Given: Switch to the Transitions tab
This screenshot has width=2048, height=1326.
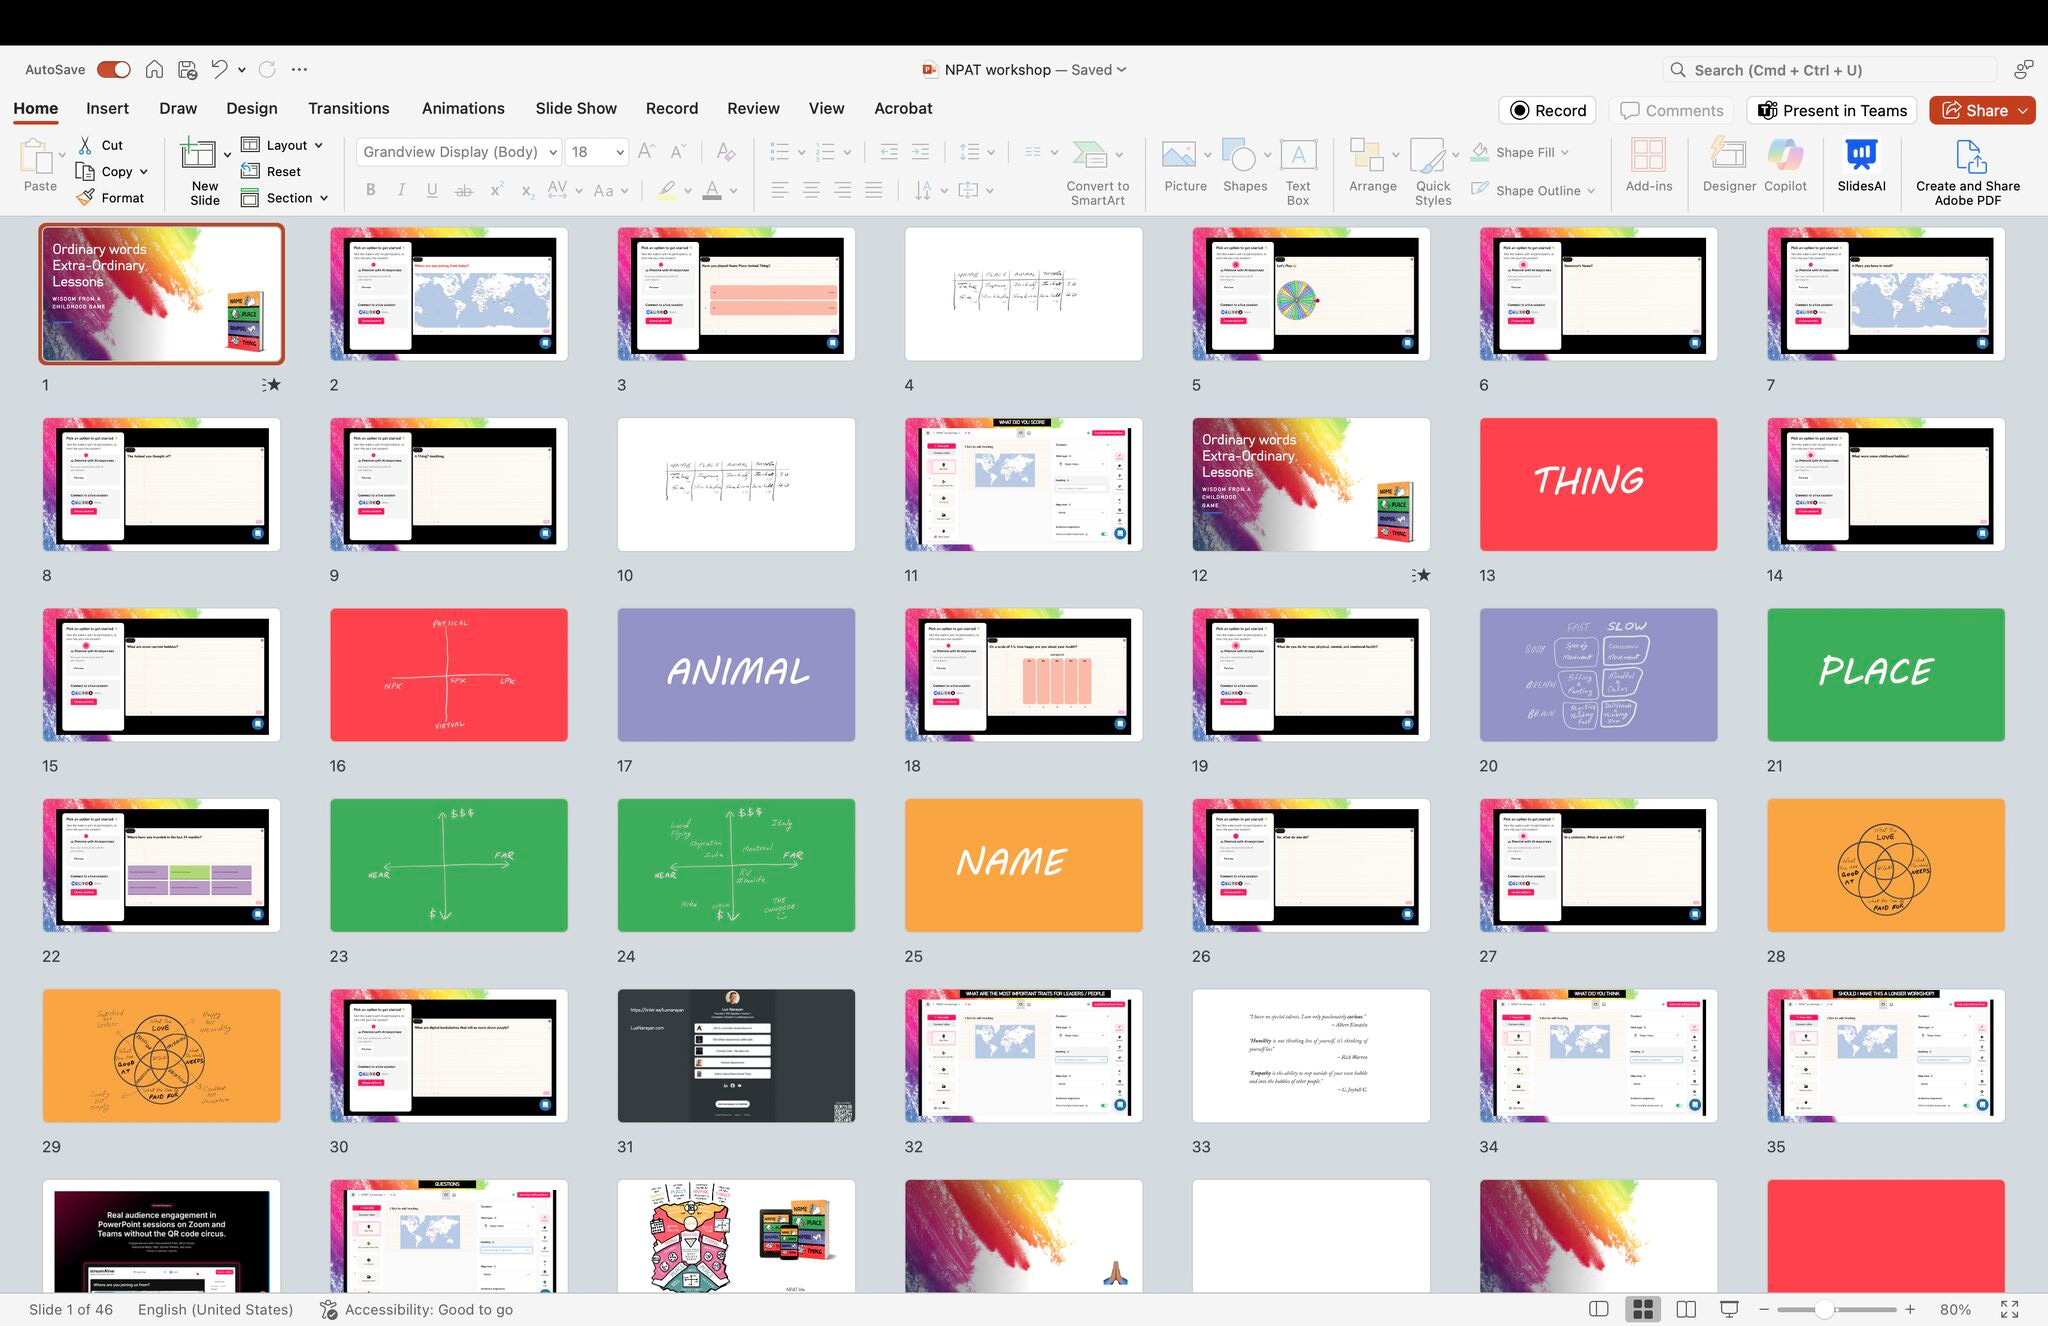Looking at the screenshot, I should click(x=348, y=108).
